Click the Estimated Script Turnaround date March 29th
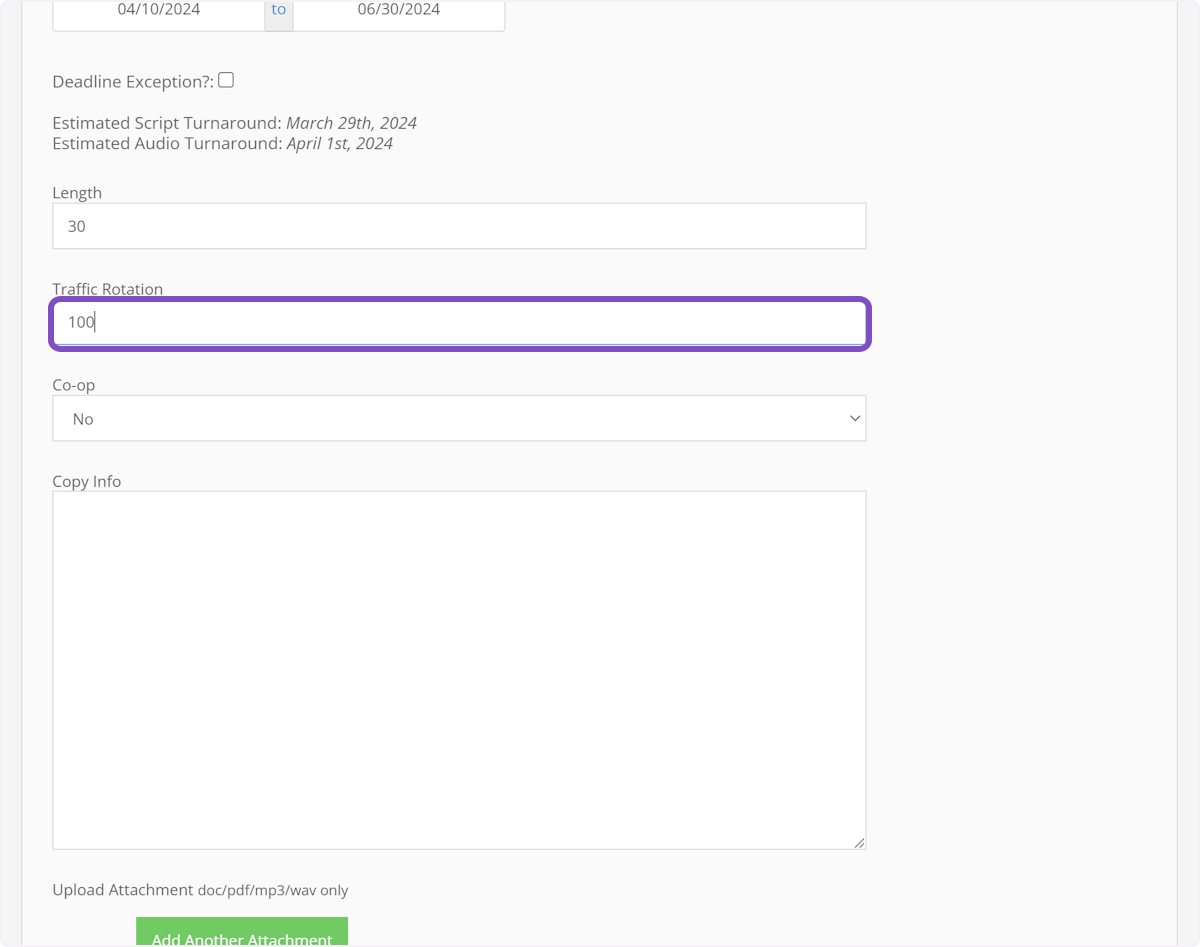 (351, 123)
